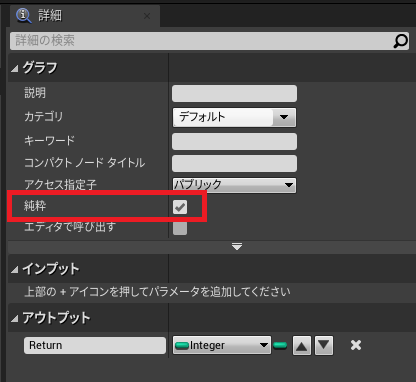Collapse the アウトプット section
Viewport: 416px width, 382px height.
14,319
